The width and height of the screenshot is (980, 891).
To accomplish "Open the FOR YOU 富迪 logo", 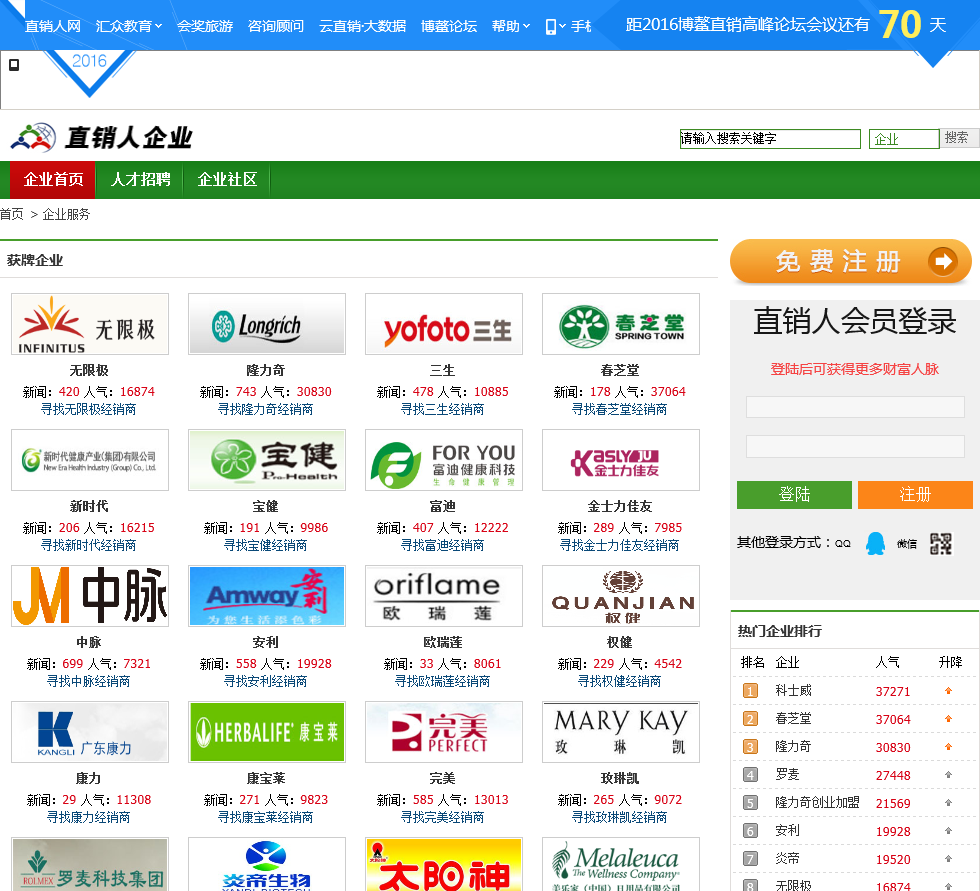I will [444, 460].
